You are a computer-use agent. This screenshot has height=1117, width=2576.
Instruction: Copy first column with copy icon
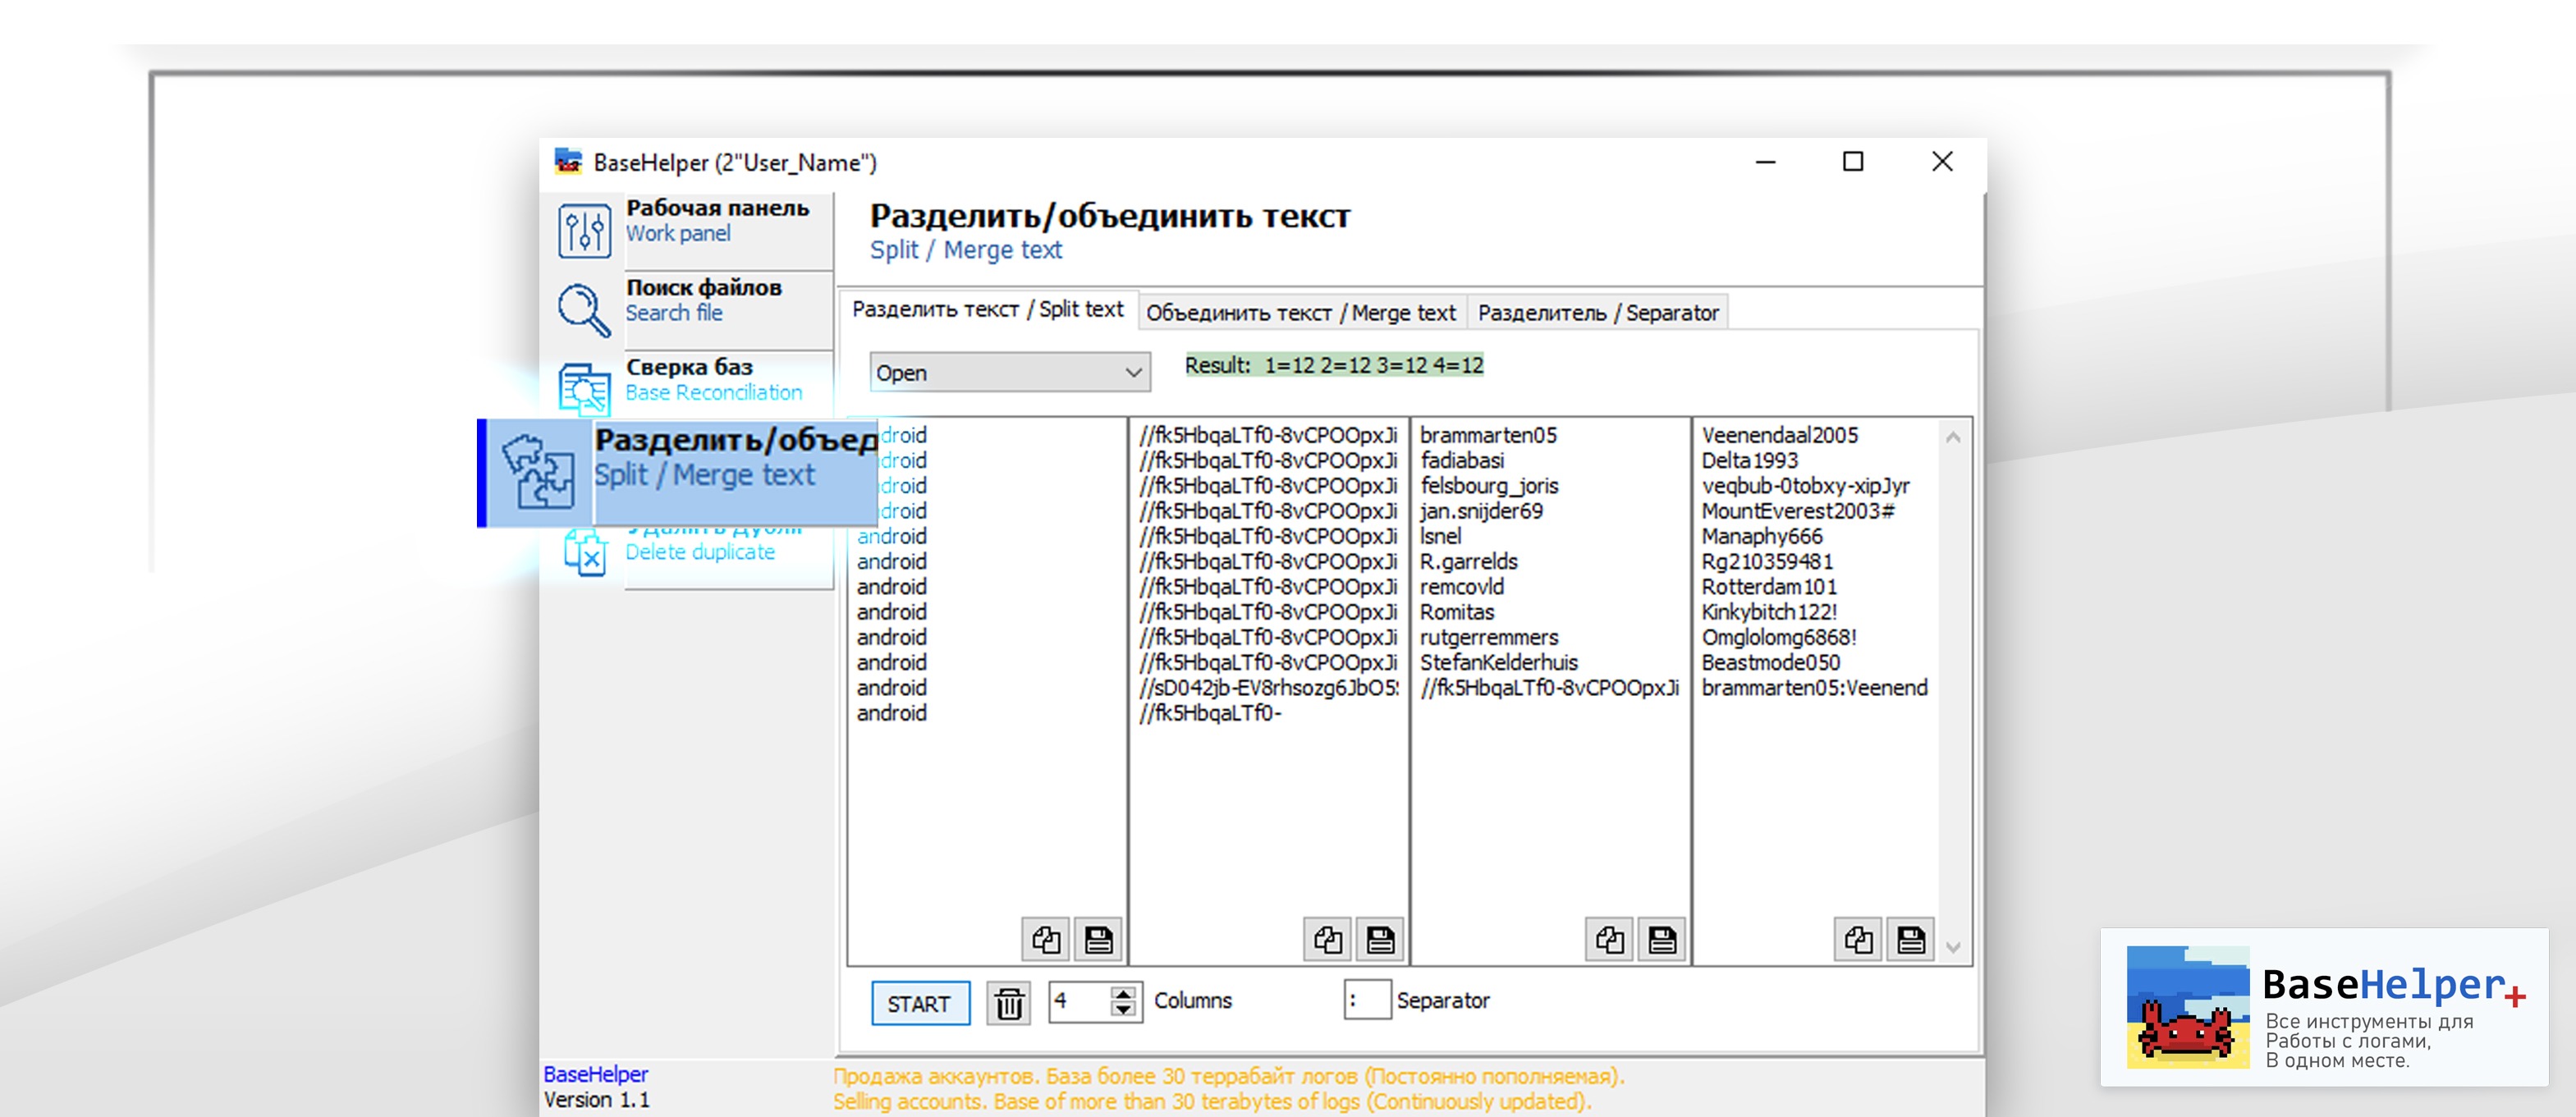tap(1046, 939)
